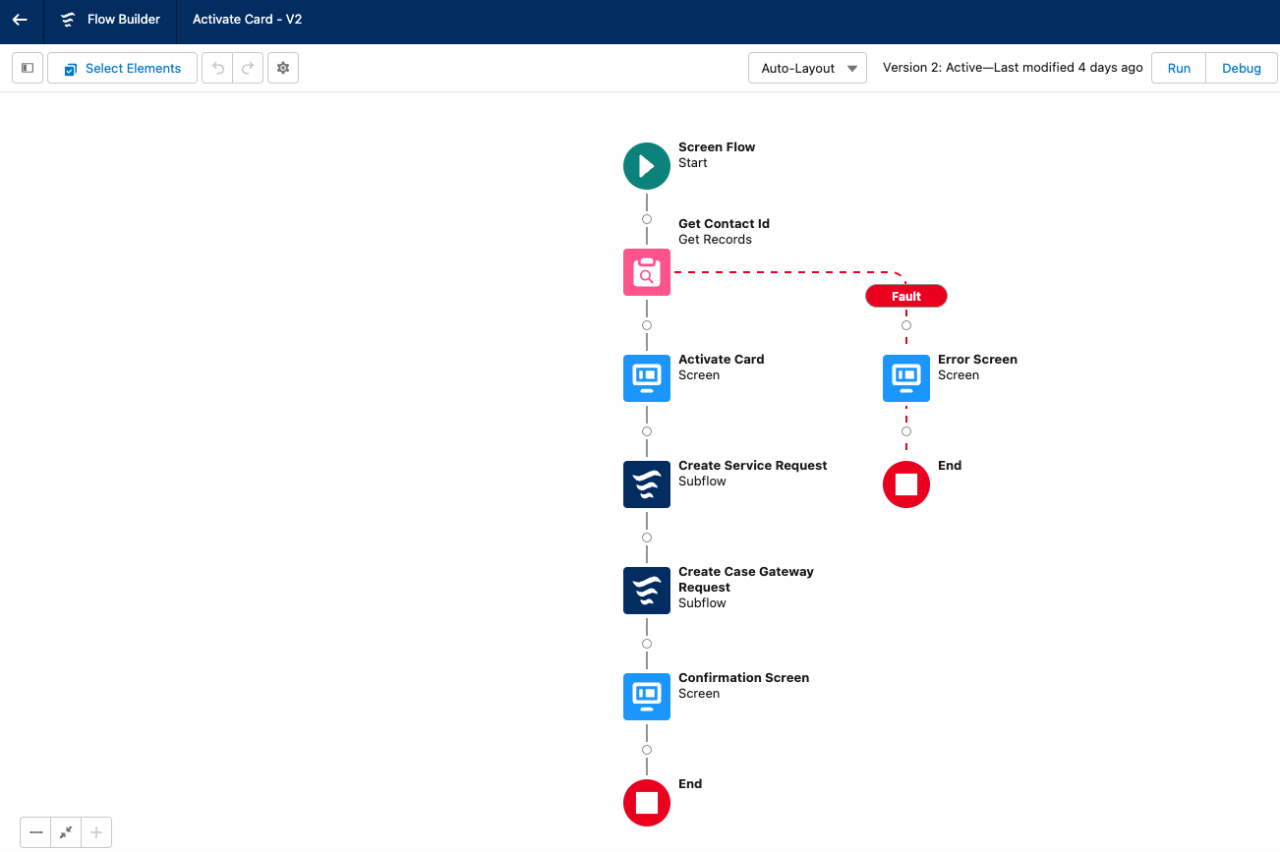Image resolution: width=1280 pixels, height=852 pixels.
Task: Add element after Create Service Request
Action: [647, 537]
